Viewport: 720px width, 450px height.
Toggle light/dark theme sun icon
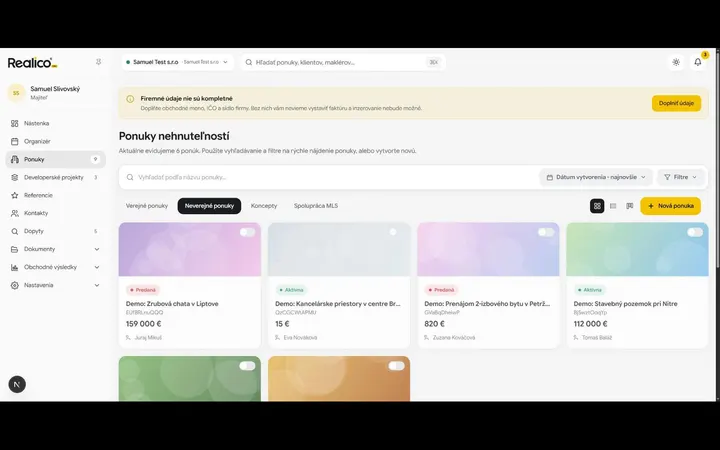(676, 62)
